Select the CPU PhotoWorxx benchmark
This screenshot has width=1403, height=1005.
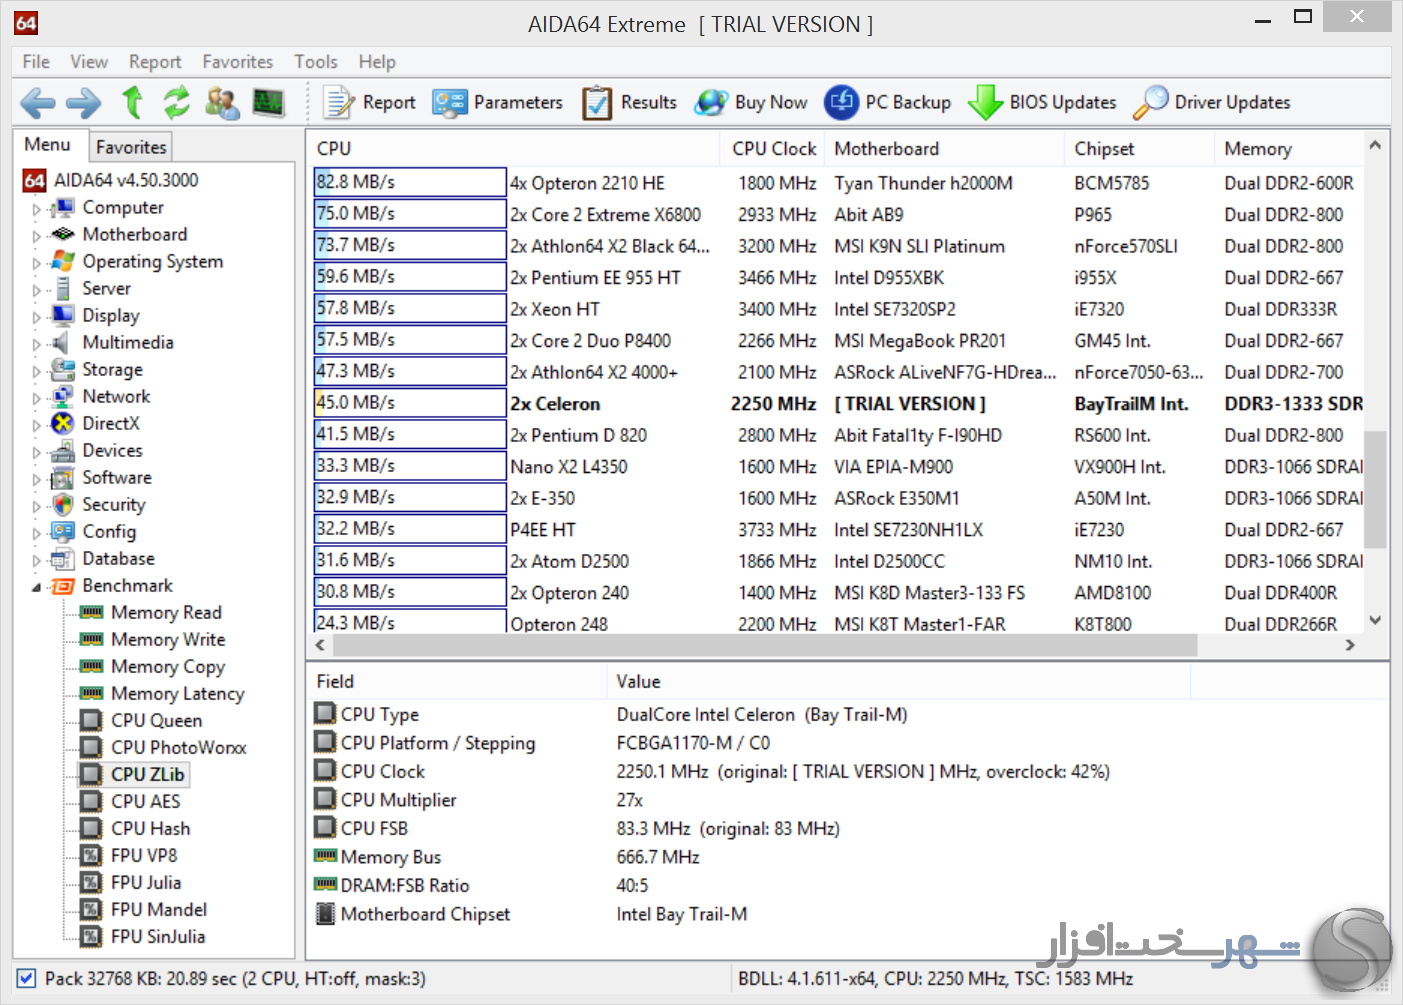click(178, 747)
